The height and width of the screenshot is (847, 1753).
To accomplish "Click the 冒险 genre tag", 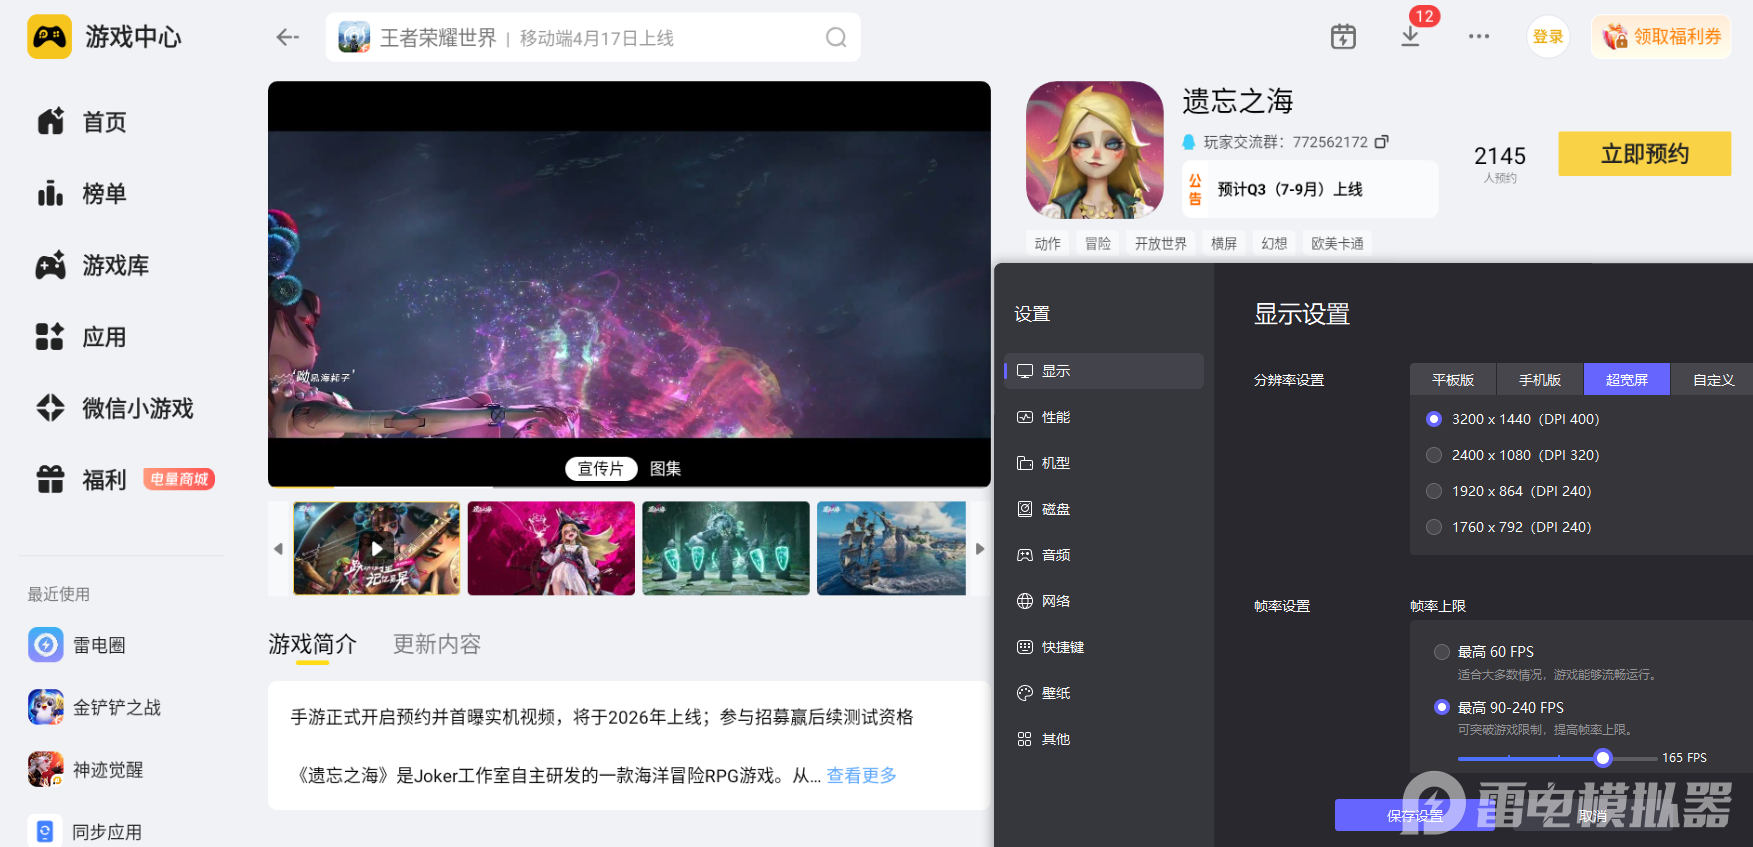I will coord(1098,244).
